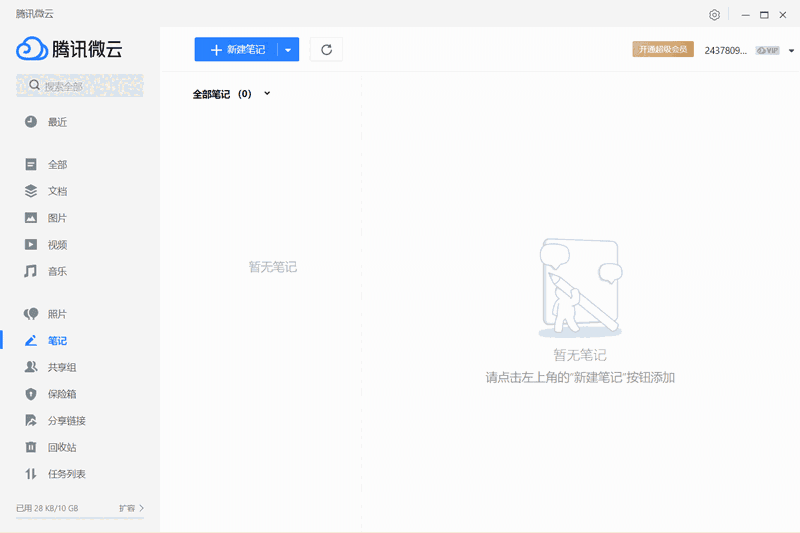Click the 任务列表 transfer arrows icon
This screenshot has height=533, width=800.
click(31, 474)
